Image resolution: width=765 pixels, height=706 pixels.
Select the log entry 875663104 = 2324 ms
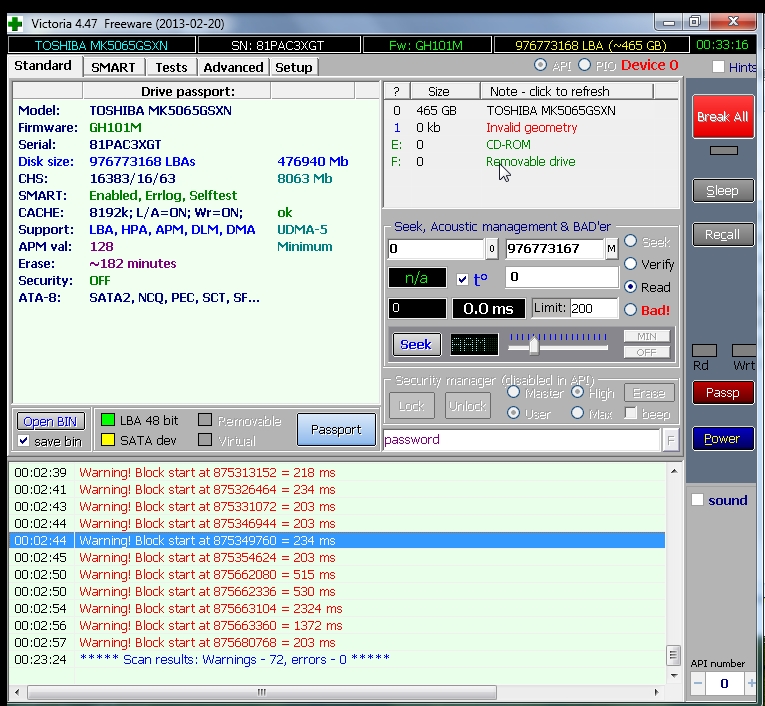[x=337, y=608]
